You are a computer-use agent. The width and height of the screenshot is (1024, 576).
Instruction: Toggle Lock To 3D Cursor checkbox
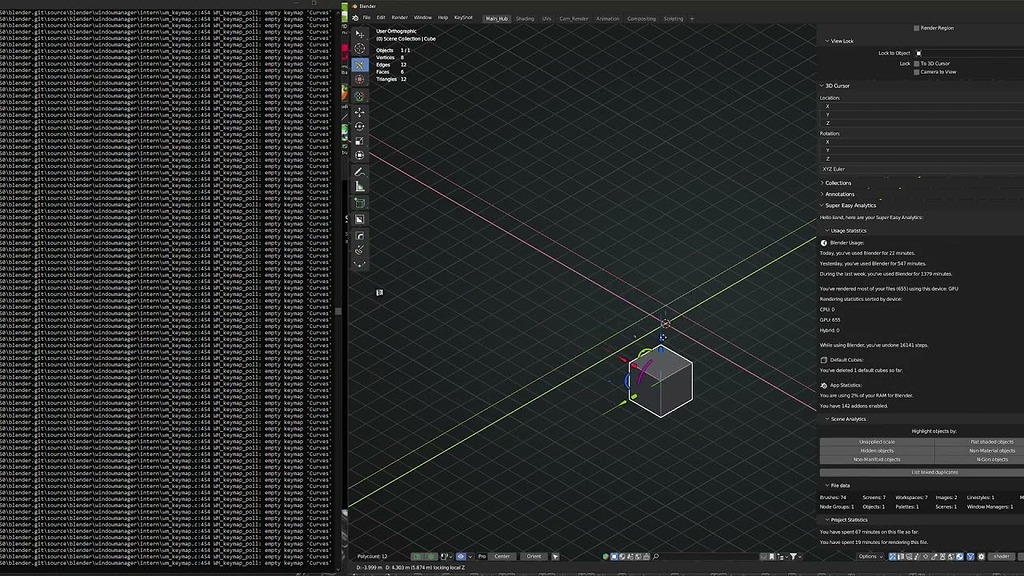(916, 63)
